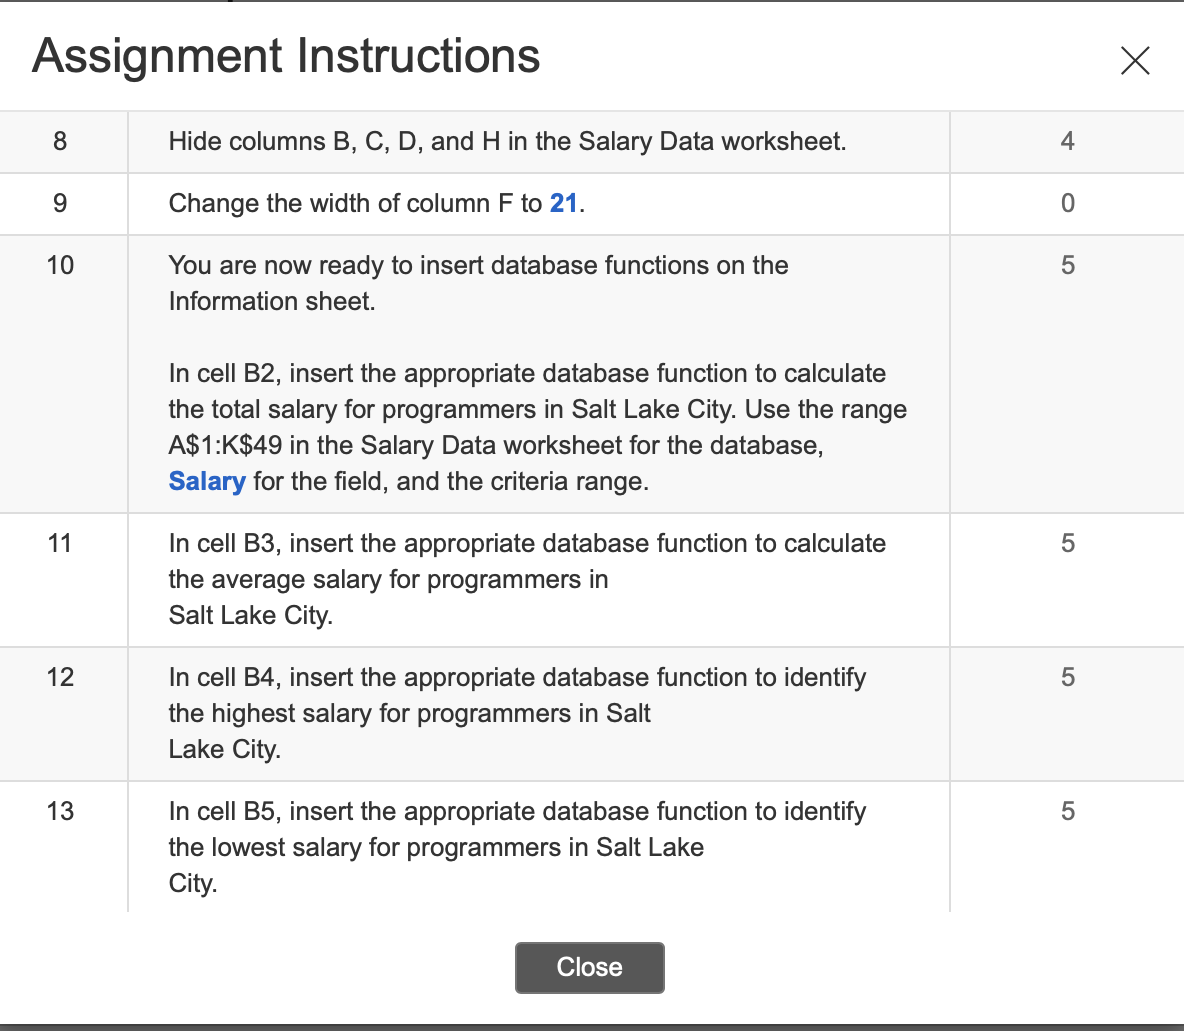Screen dimensions: 1184x1031
Task: Click the row number 13
Action: pyautogui.click(x=61, y=811)
